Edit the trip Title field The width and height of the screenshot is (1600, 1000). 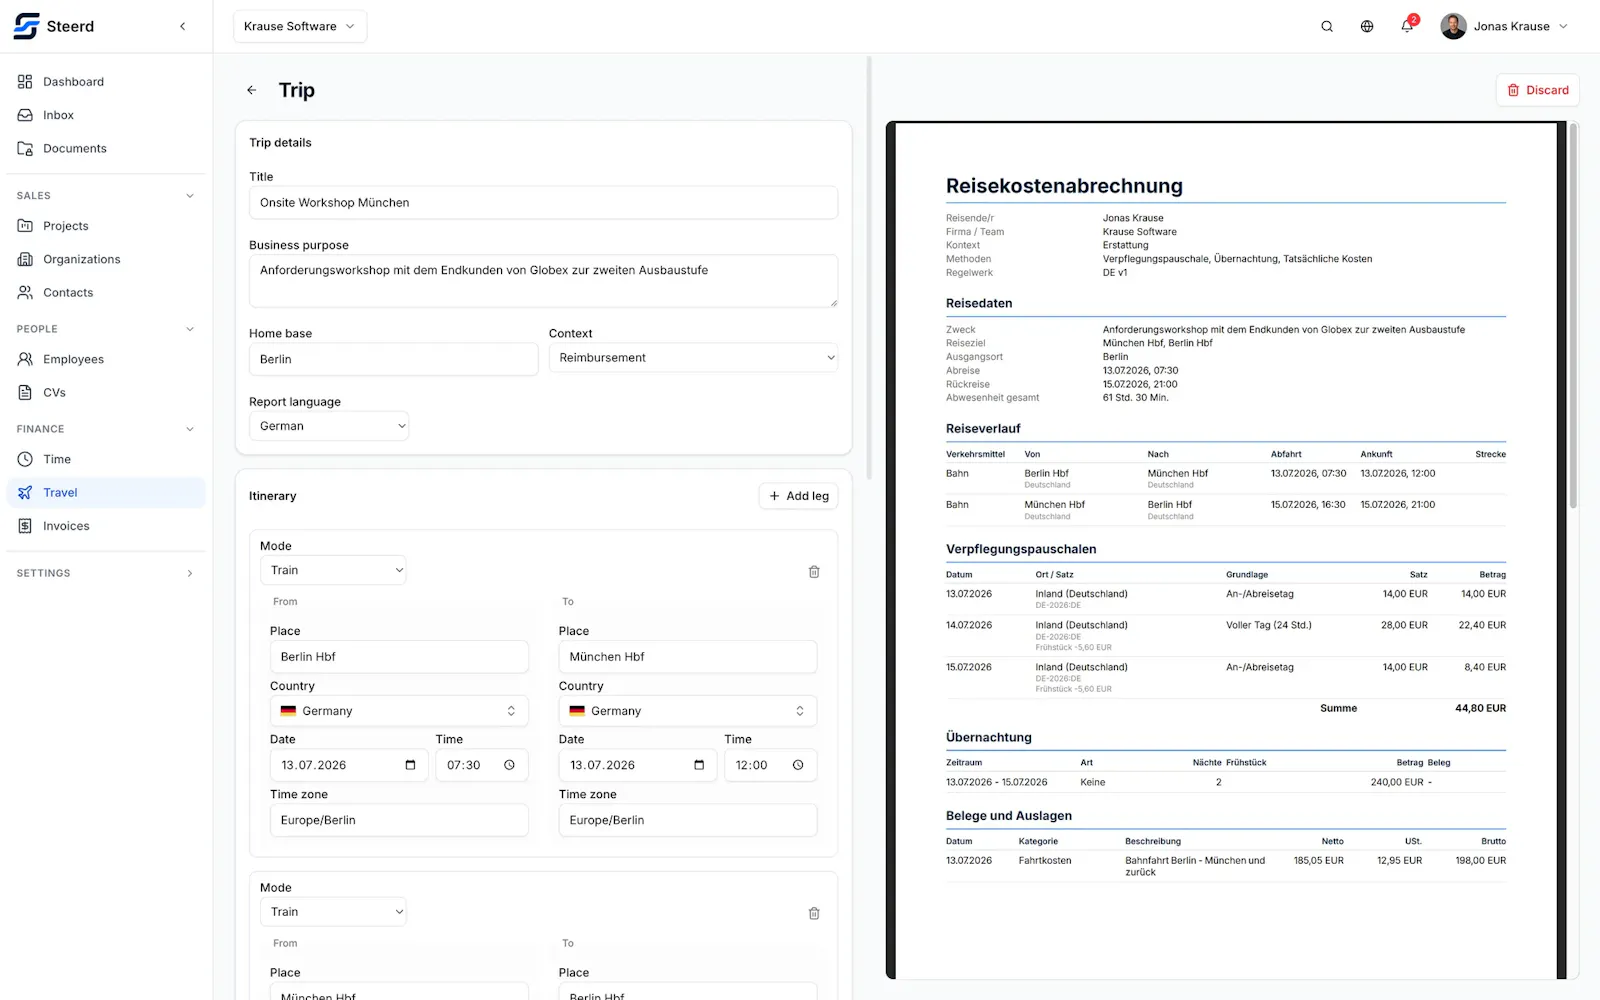point(543,203)
